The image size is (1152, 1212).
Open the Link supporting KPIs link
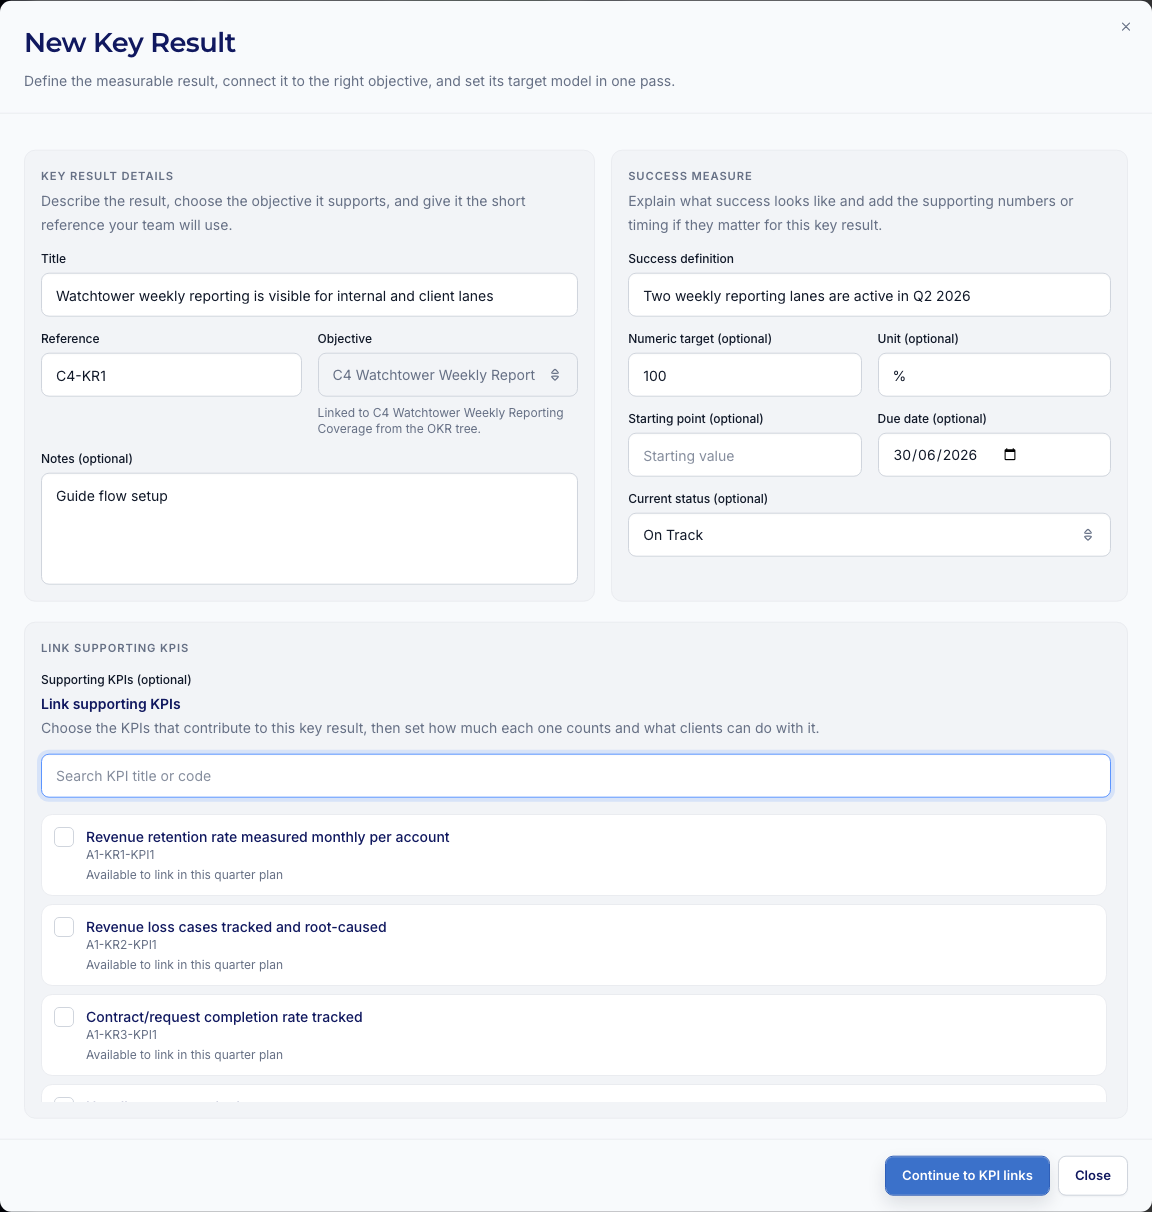pyautogui.click(x=110, y=703)
